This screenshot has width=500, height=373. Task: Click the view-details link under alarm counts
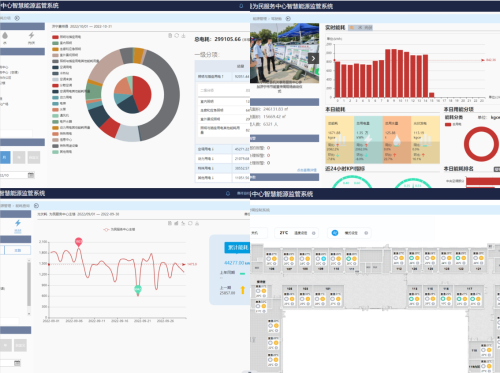click(x=307, y=170)
